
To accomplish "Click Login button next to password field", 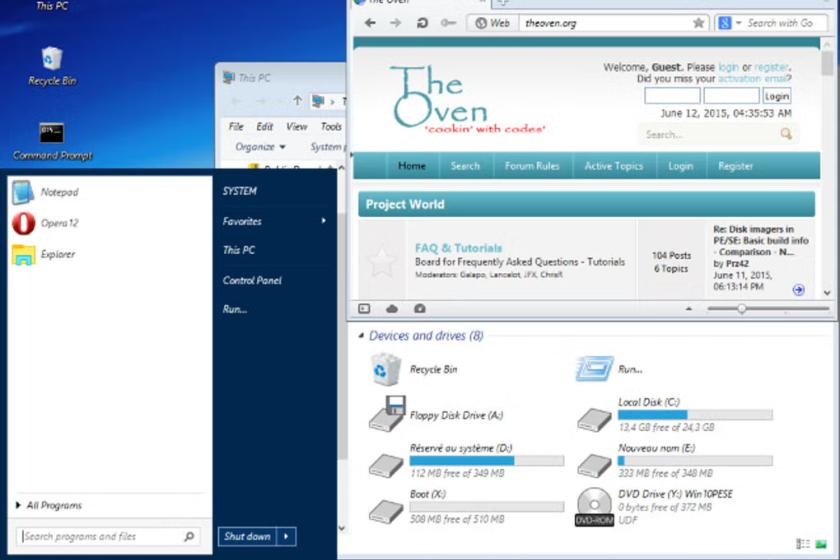I will pos(777,96).
